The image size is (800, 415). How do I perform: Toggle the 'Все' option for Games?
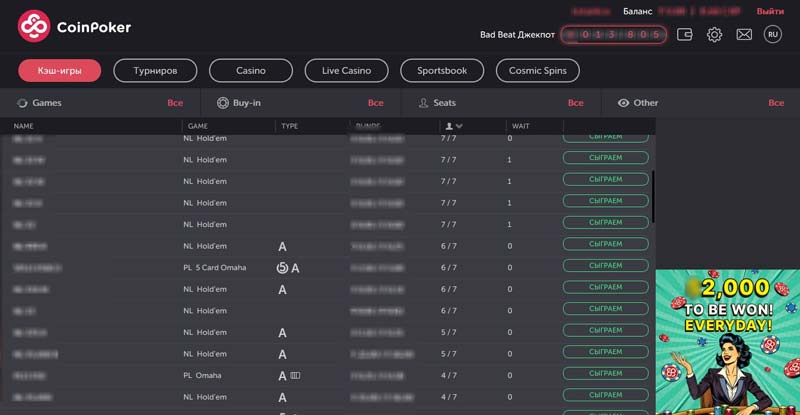pos(175,103)
